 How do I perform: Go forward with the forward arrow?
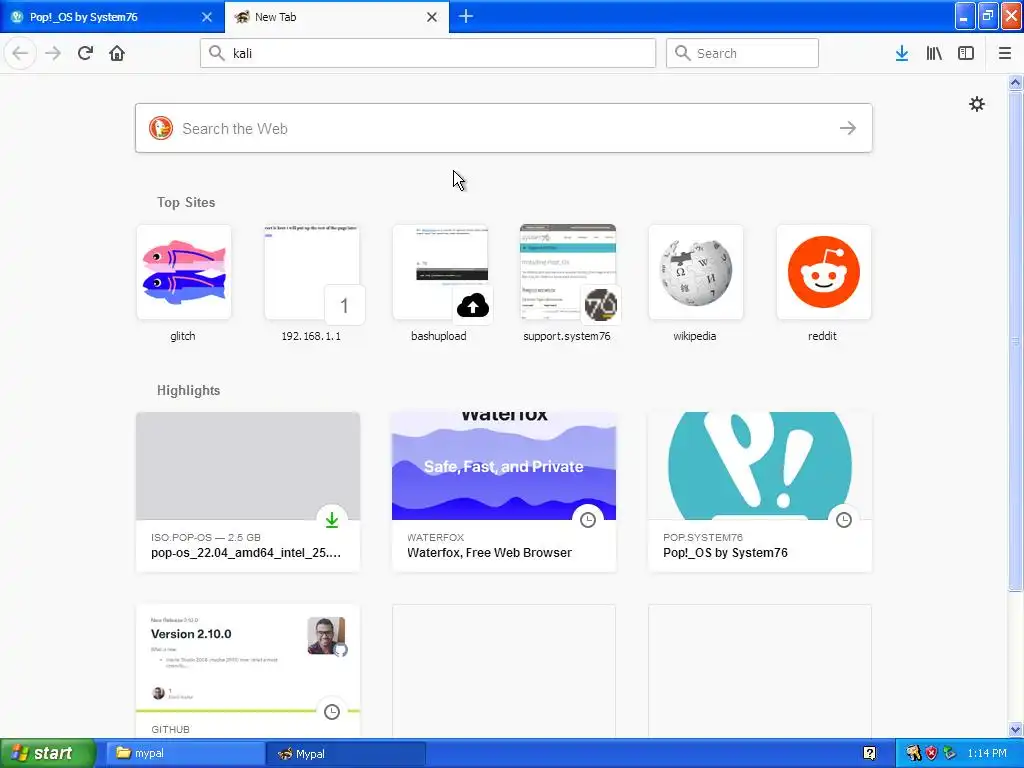pyautogui.click(x=53, y=53)
